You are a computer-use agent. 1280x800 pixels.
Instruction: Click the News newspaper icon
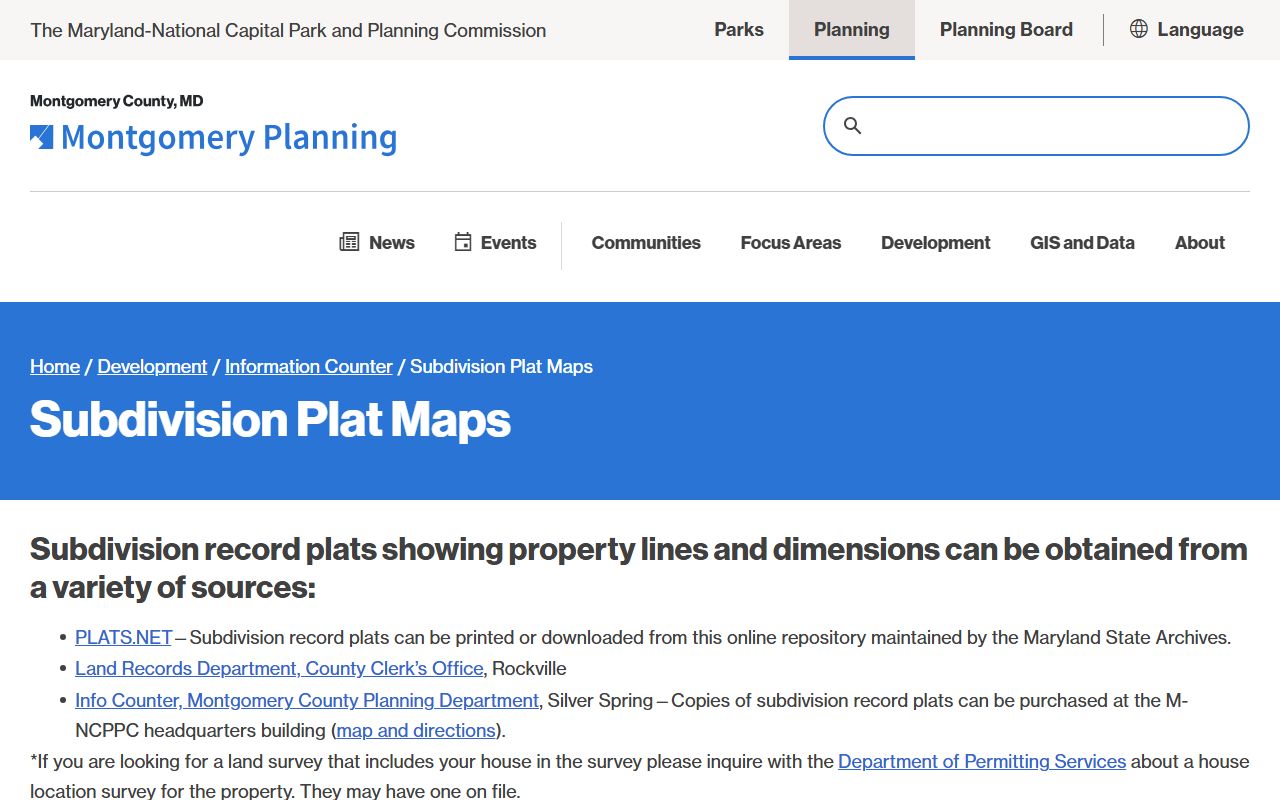click(x=349, y=242)
